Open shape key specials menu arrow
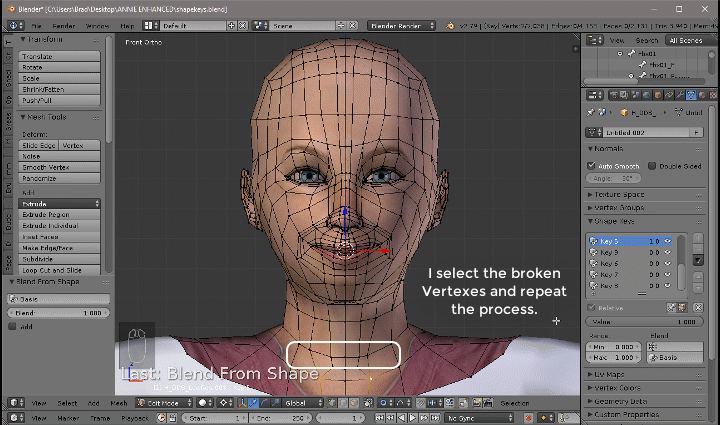Viewport: 720px width, 425px height. [x=698, y=261]
